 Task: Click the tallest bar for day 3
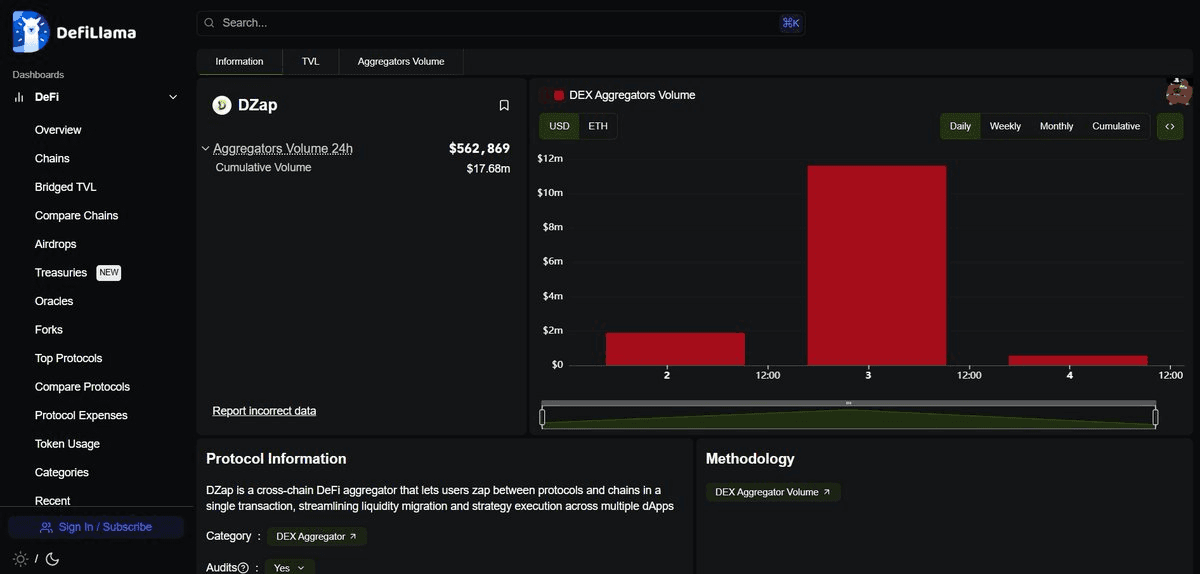pos(876,265)
